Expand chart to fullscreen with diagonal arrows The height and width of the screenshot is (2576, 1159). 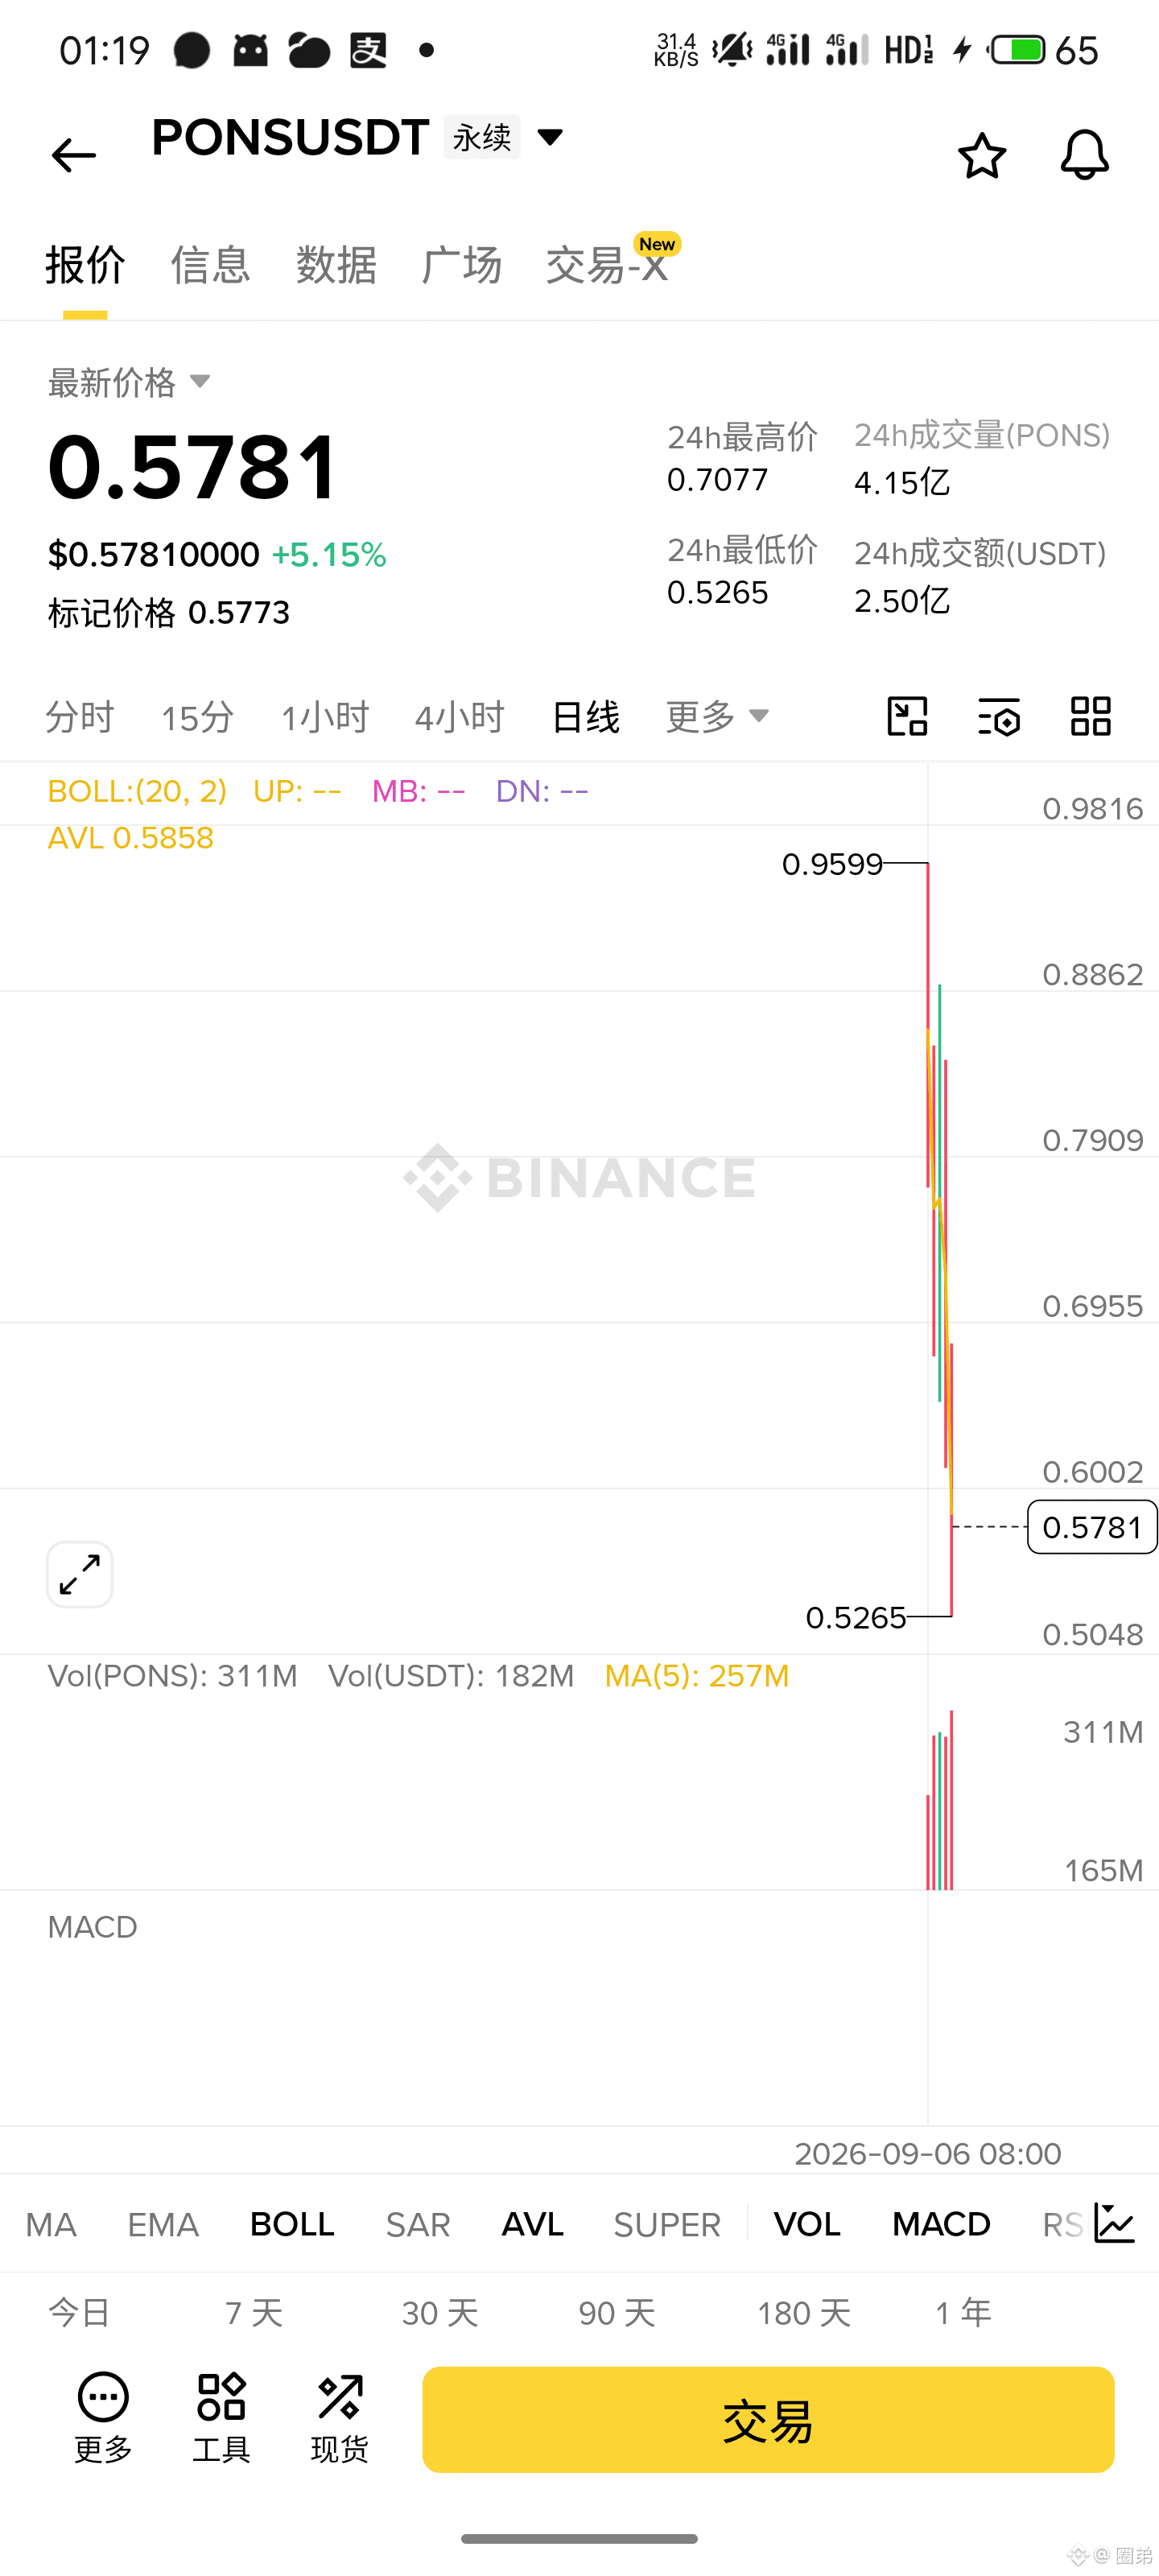point(80,1574)
